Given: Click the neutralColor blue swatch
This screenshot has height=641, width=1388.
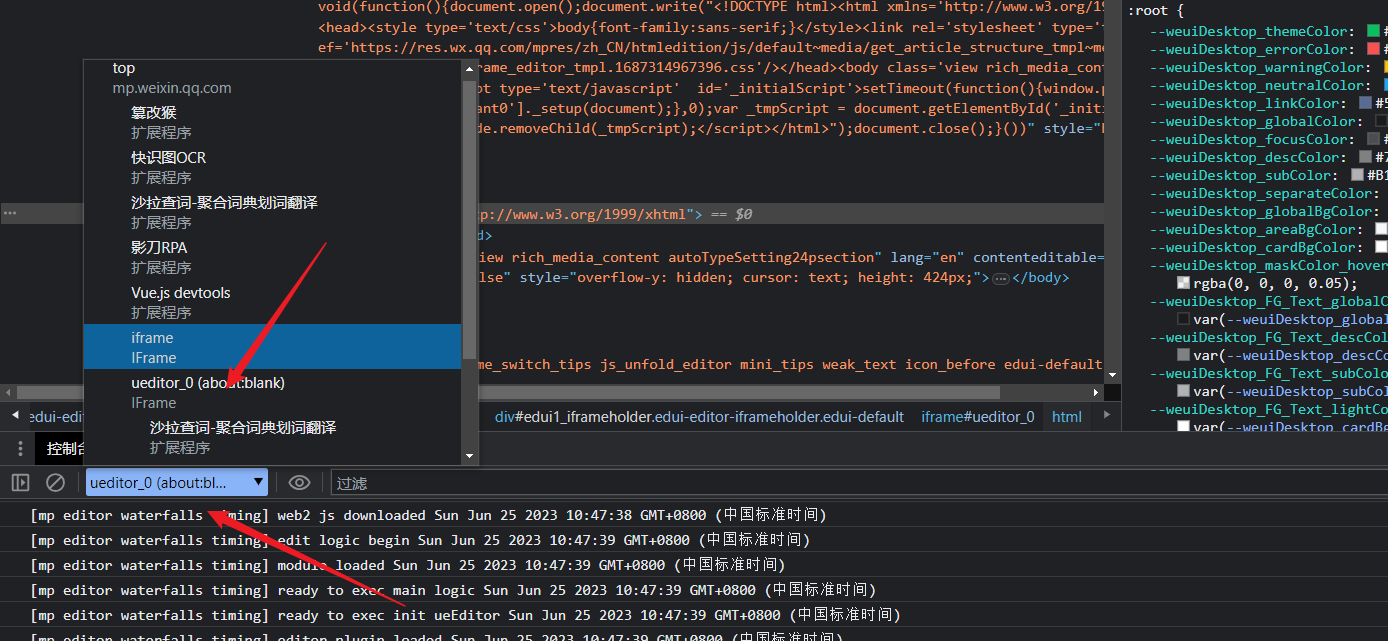Looking at the screenshot, I should (x=1387, y=85).
